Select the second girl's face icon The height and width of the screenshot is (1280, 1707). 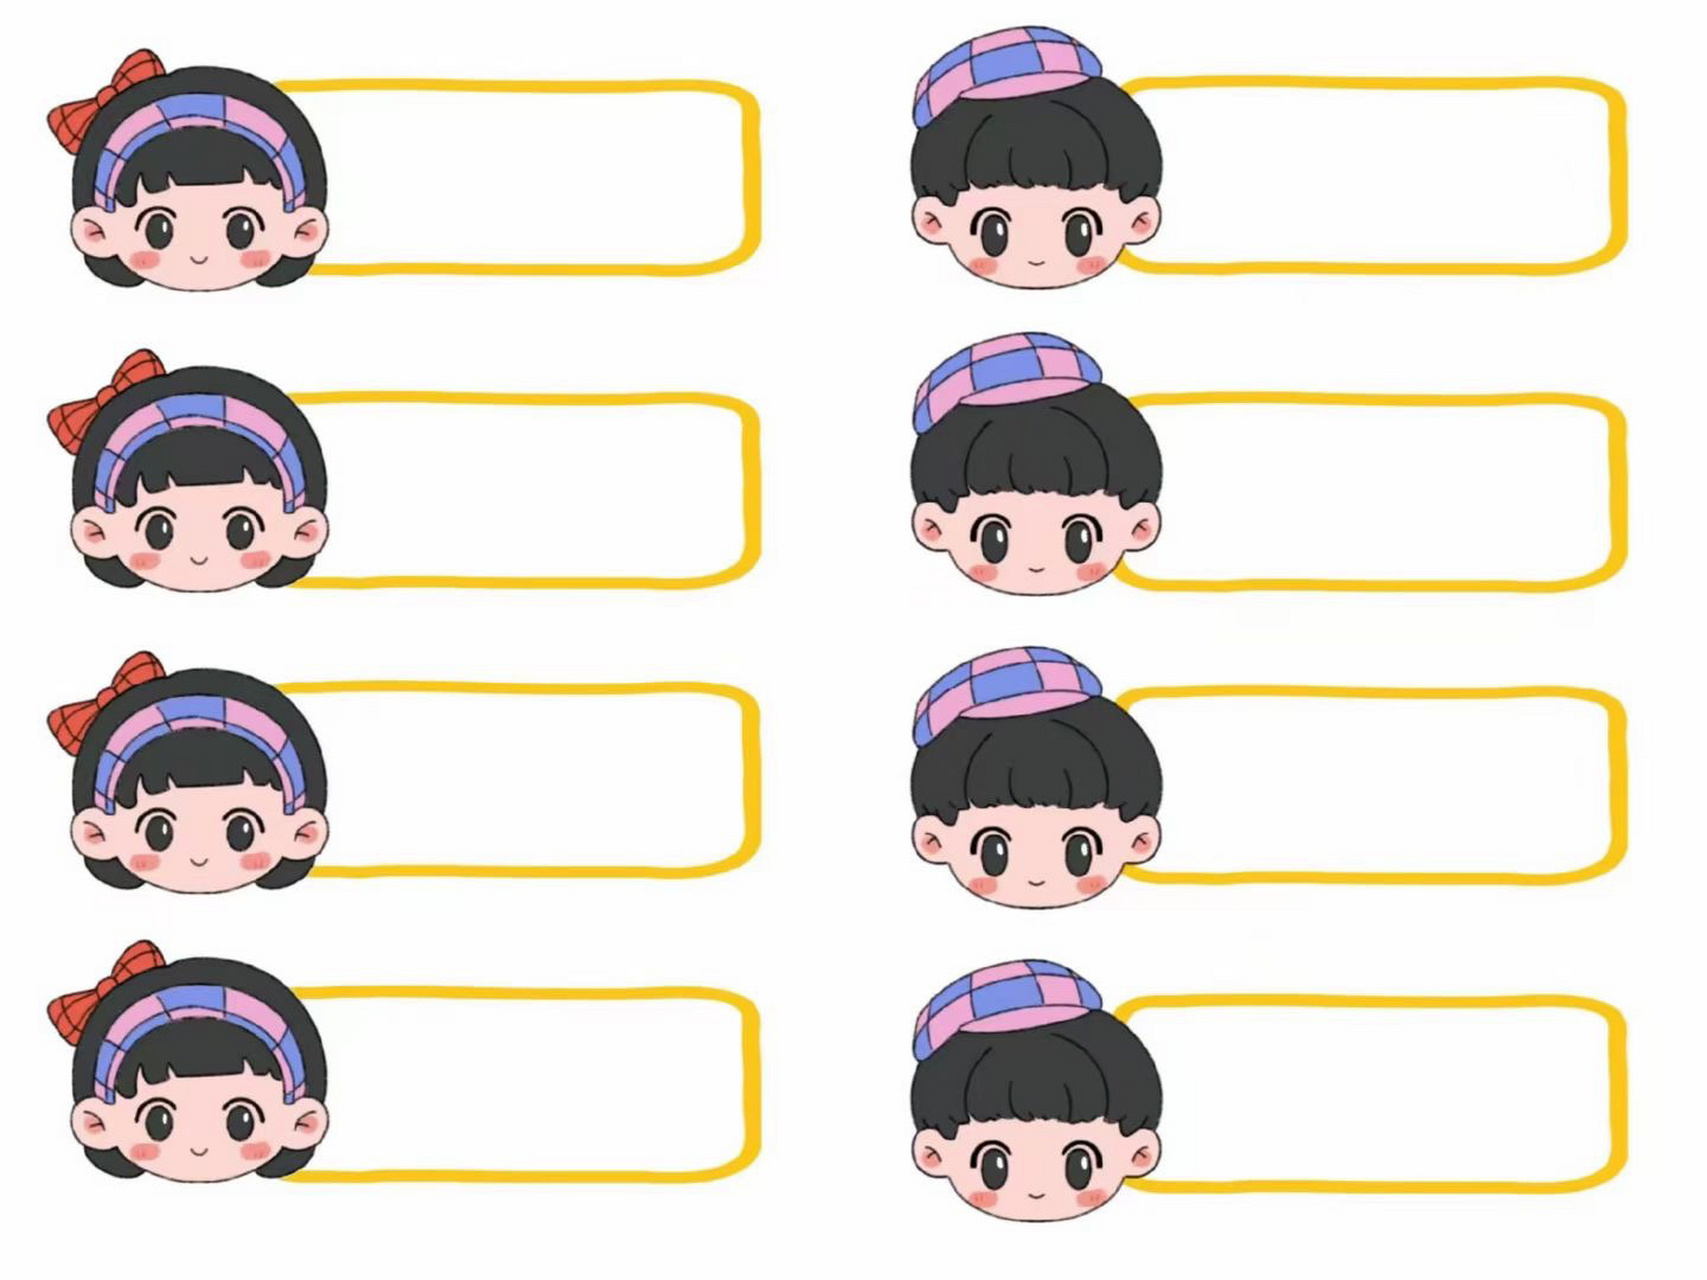click(x=189, y=470)
